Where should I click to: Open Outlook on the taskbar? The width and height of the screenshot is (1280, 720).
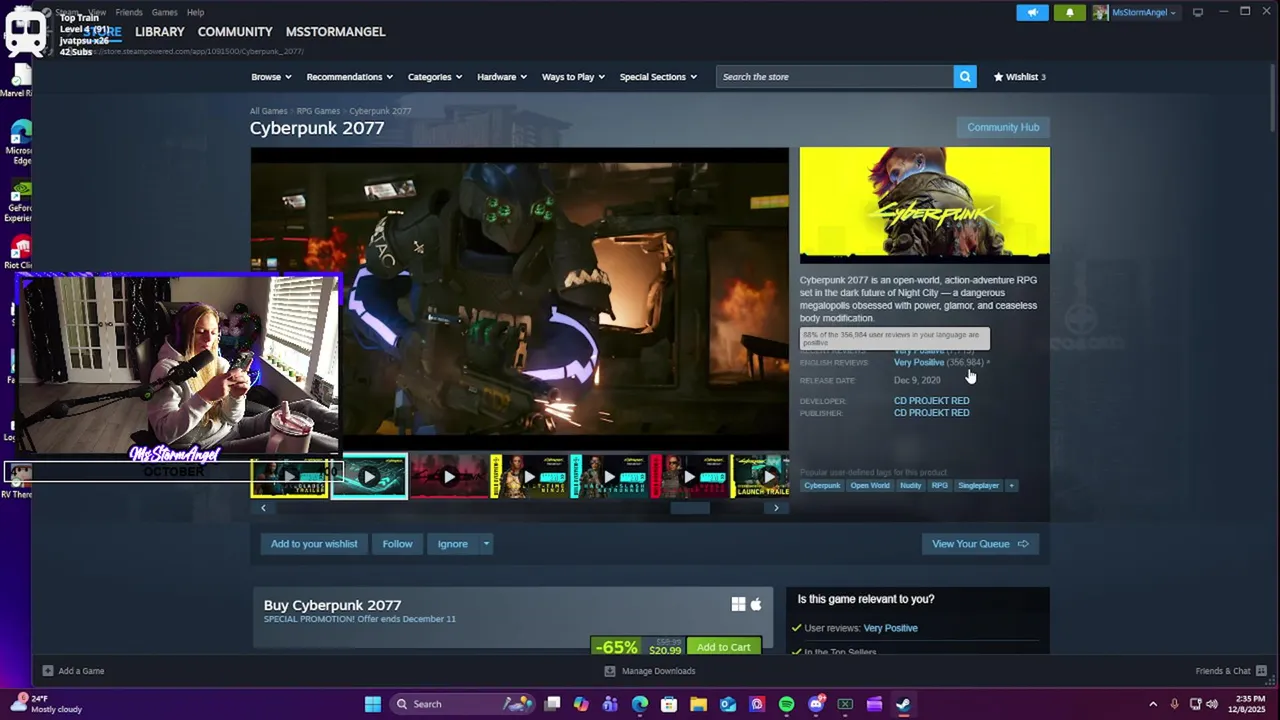coord(728,704)
